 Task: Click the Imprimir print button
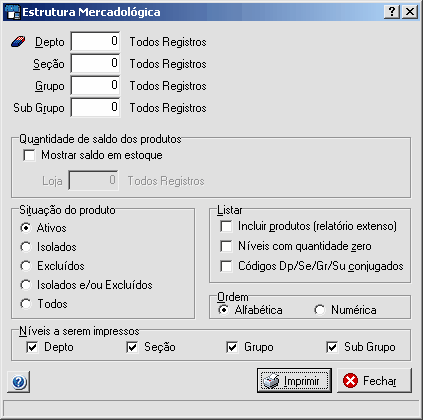tap(294, 380)
